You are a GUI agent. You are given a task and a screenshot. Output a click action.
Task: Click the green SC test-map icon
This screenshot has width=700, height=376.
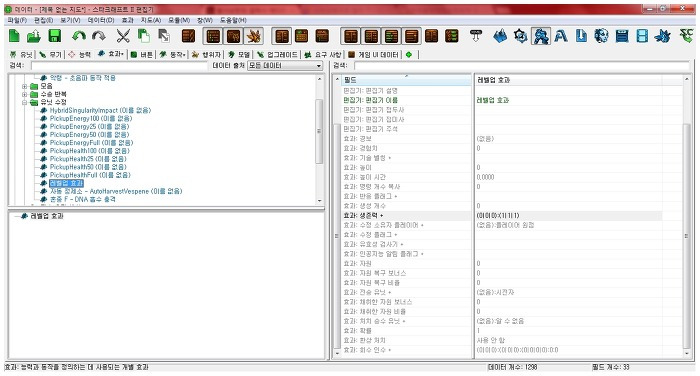tap(686, 36)
